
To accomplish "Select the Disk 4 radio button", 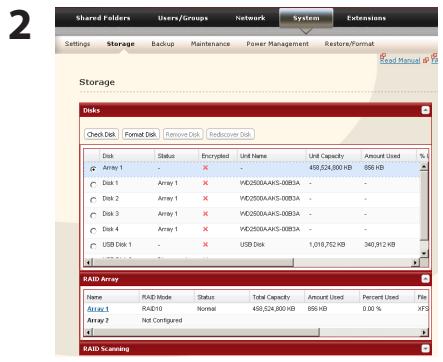I will pos(93,230).
